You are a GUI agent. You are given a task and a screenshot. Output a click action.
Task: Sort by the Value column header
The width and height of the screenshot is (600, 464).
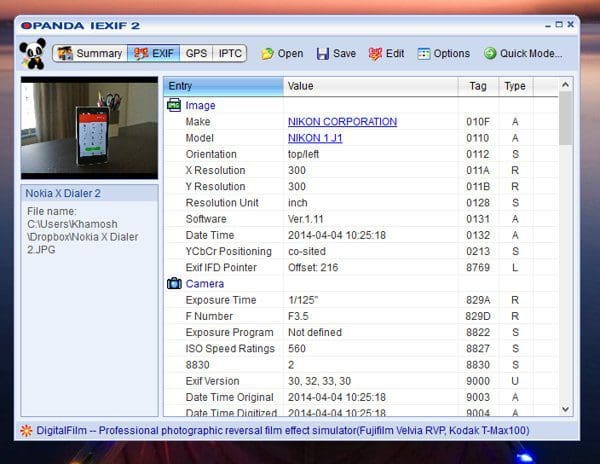[370, 86]
